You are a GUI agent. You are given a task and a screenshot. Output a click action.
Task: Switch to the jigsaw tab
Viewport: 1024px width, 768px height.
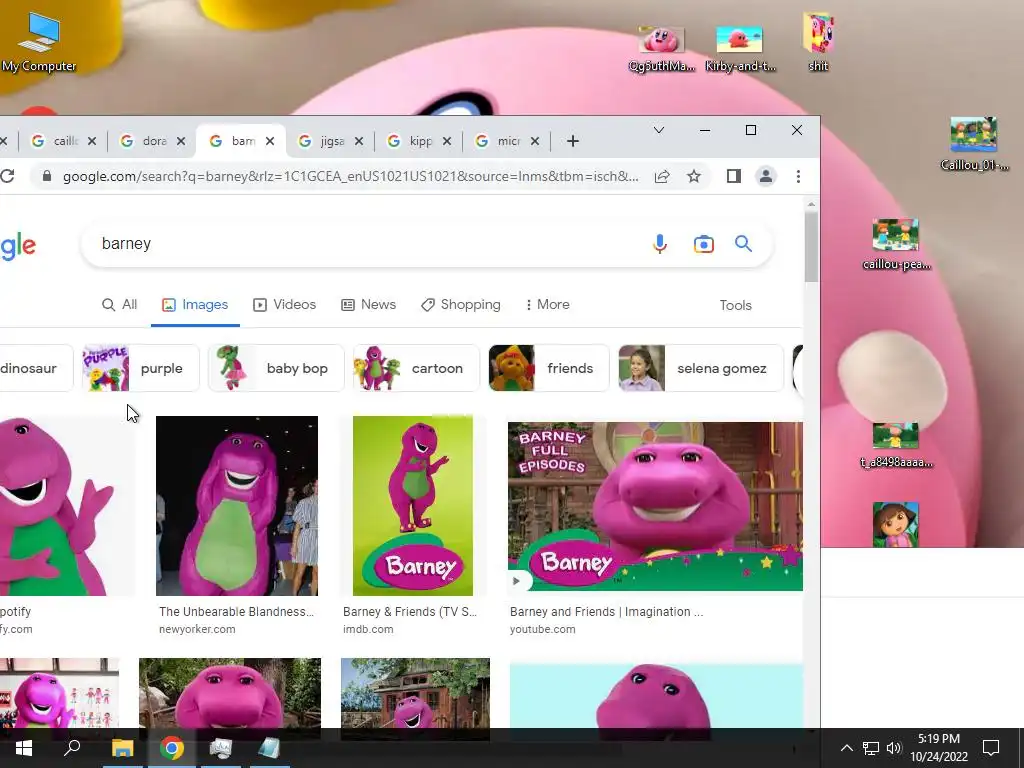click(x=328, y=141)
